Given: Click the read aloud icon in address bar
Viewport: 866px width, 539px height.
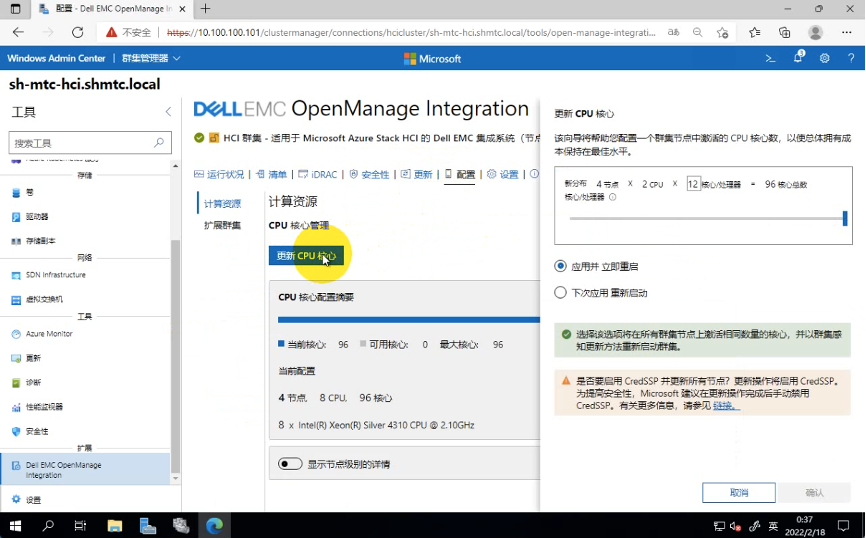Looking at the screenshot, I should click(x=673, y=33).
